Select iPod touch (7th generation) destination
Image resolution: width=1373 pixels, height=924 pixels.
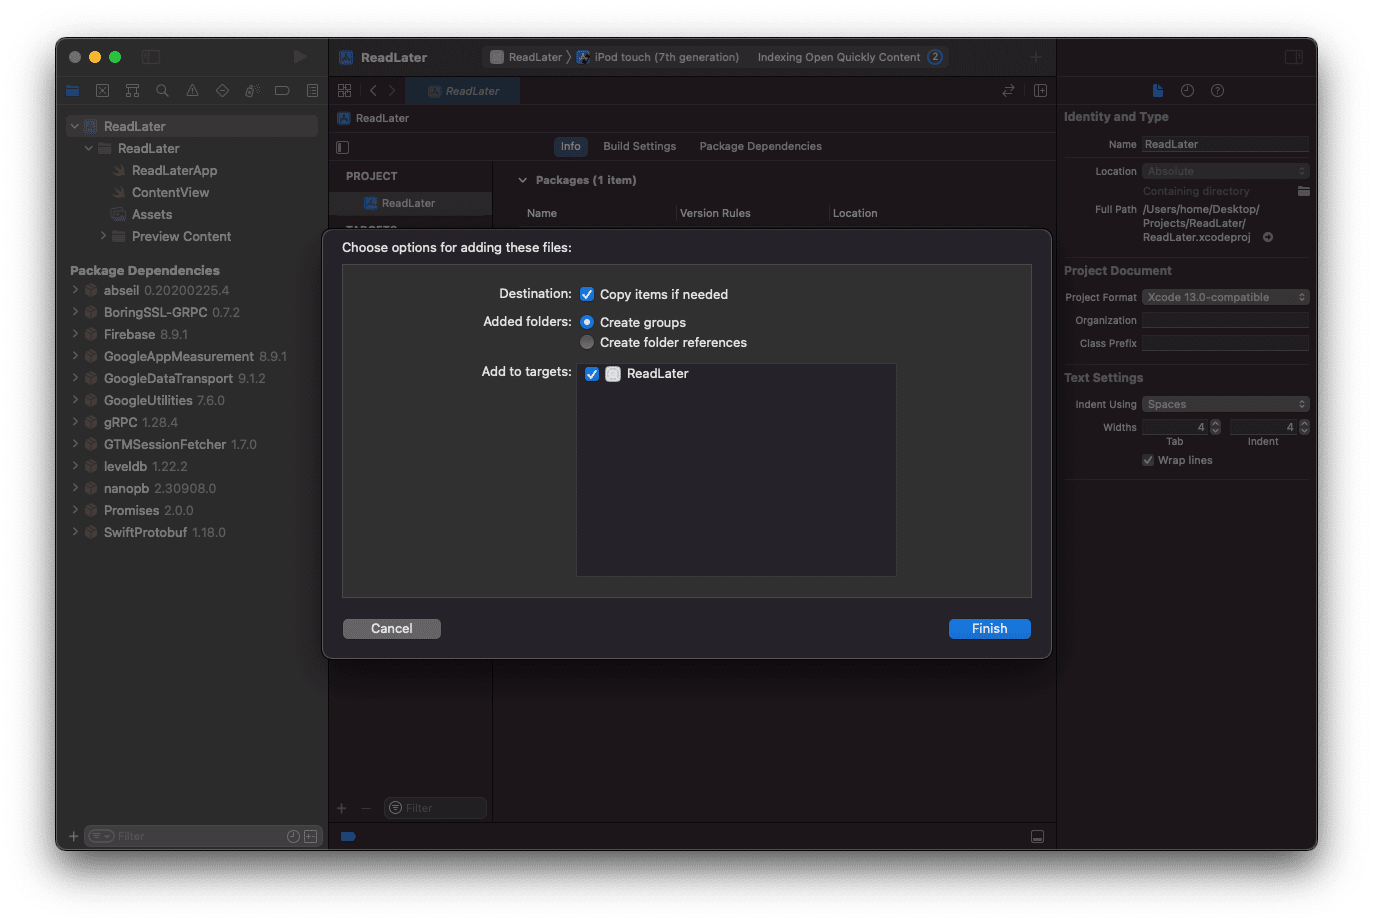click(x=658, y=57)
